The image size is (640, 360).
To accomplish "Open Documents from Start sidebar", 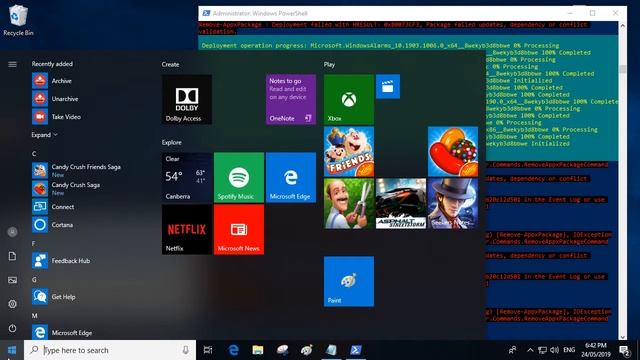I will pyautogui.click(x=12, y=256).
